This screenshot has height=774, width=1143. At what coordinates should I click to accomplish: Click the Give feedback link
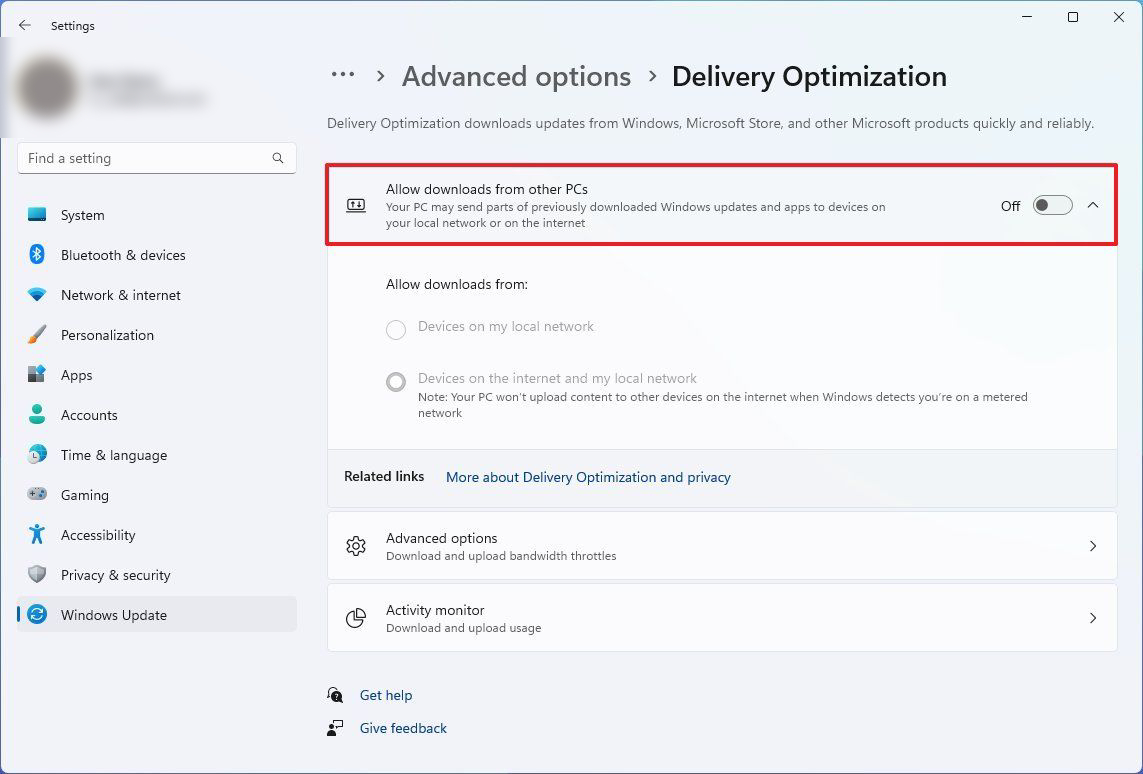click(403, 728)
